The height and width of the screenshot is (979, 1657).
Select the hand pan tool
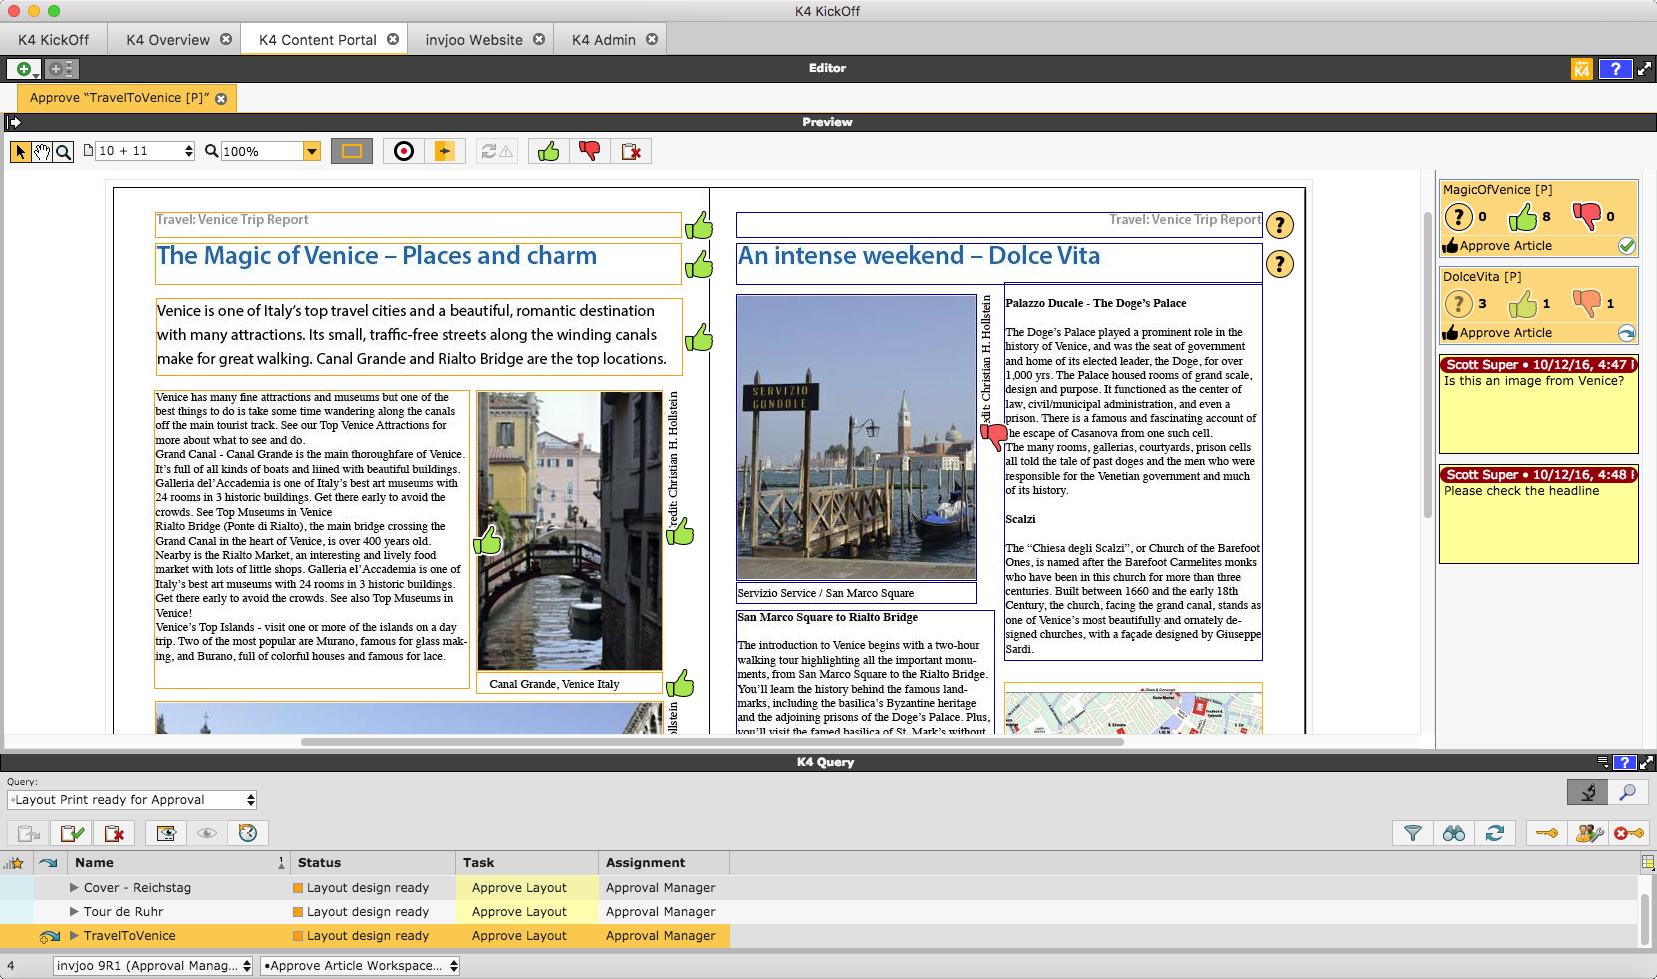pos(42,151)
